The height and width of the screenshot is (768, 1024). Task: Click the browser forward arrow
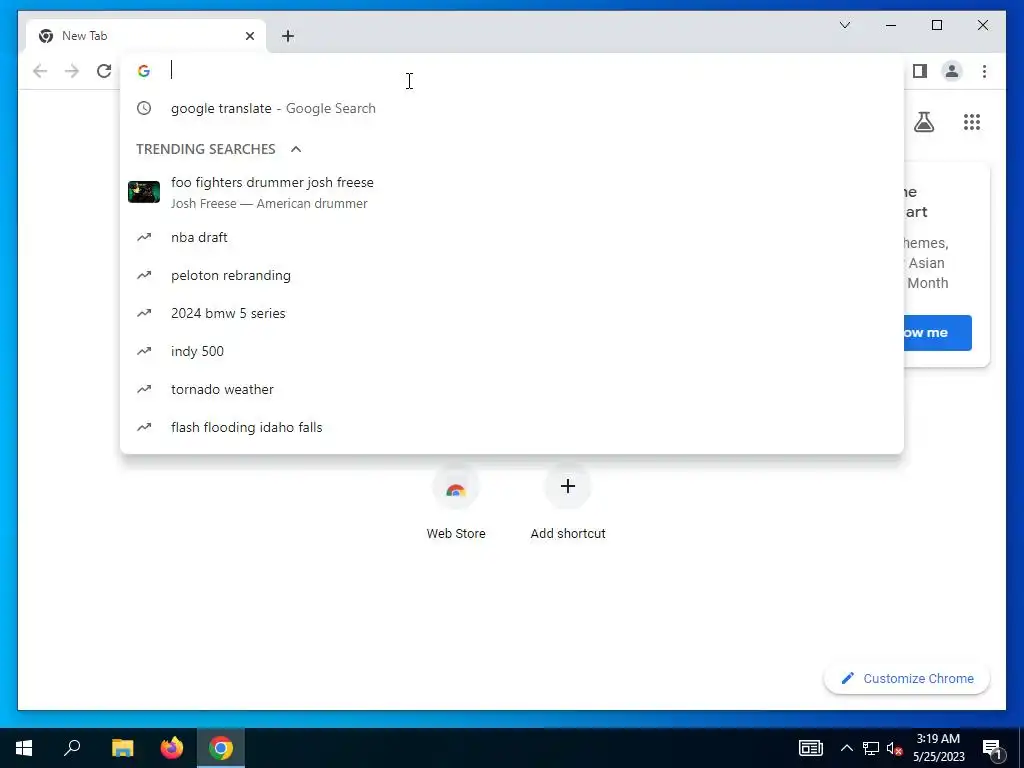(72, 71)
